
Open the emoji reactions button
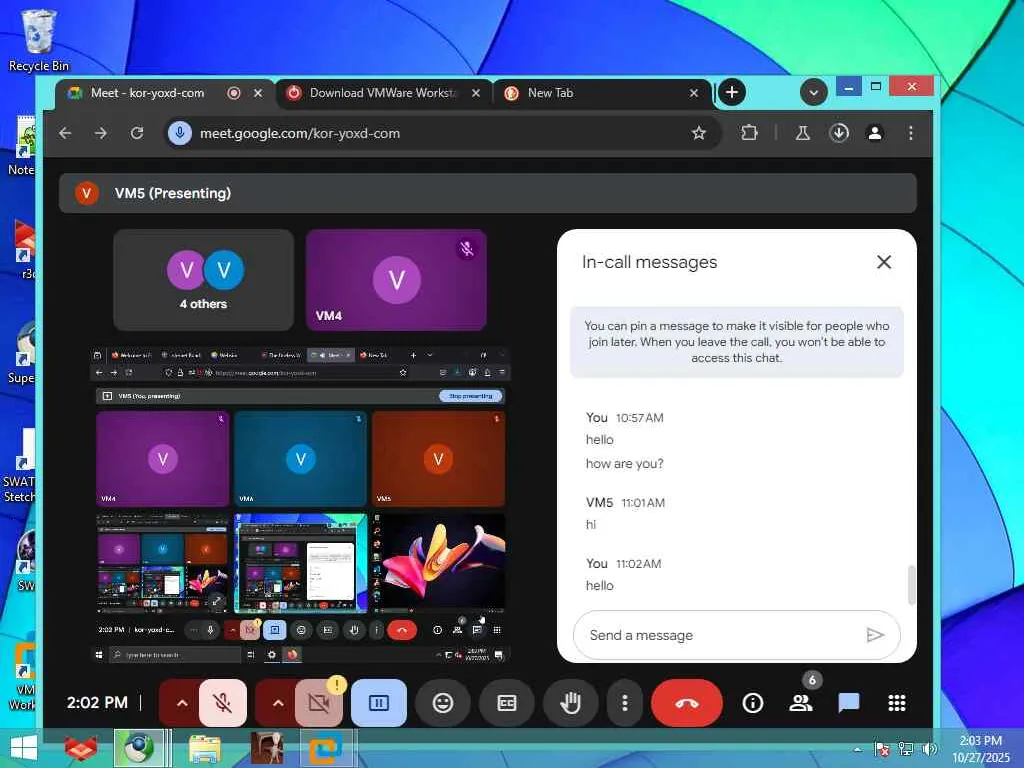[x=443, y=703]
